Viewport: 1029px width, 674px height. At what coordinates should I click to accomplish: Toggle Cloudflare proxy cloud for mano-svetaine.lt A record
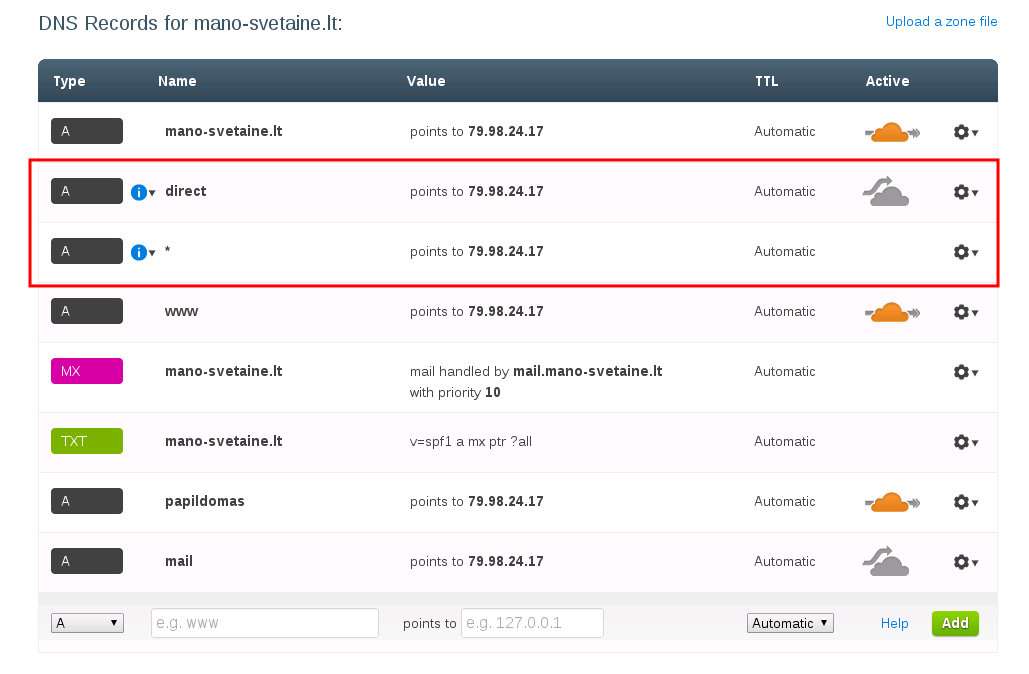(891, 132)
